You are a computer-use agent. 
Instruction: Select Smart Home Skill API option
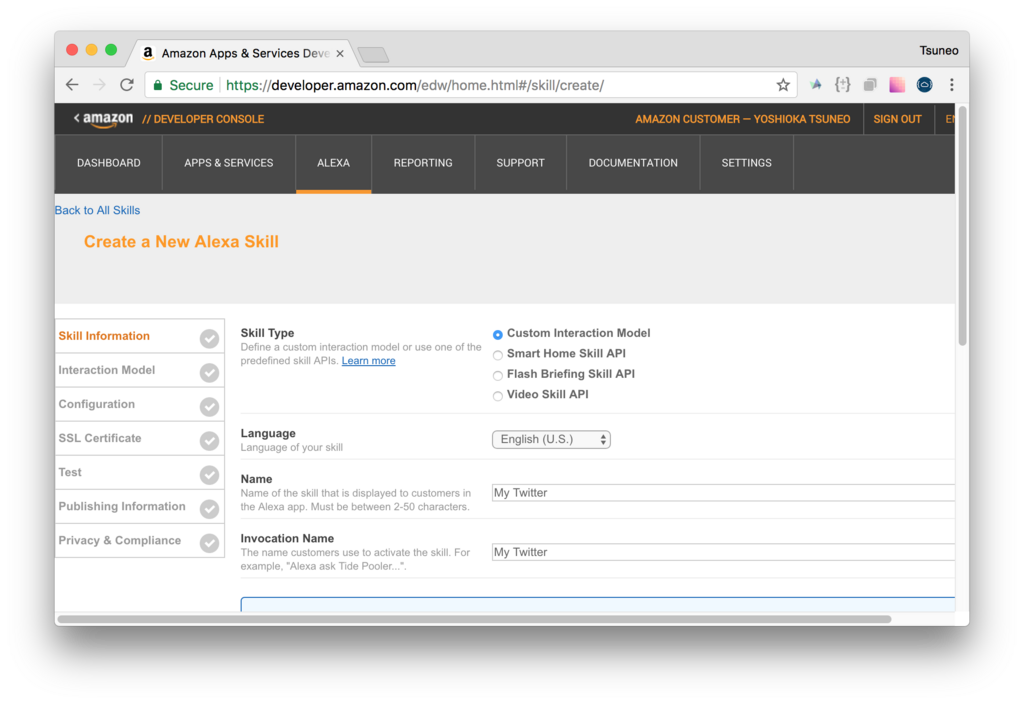tap(498, 355)
